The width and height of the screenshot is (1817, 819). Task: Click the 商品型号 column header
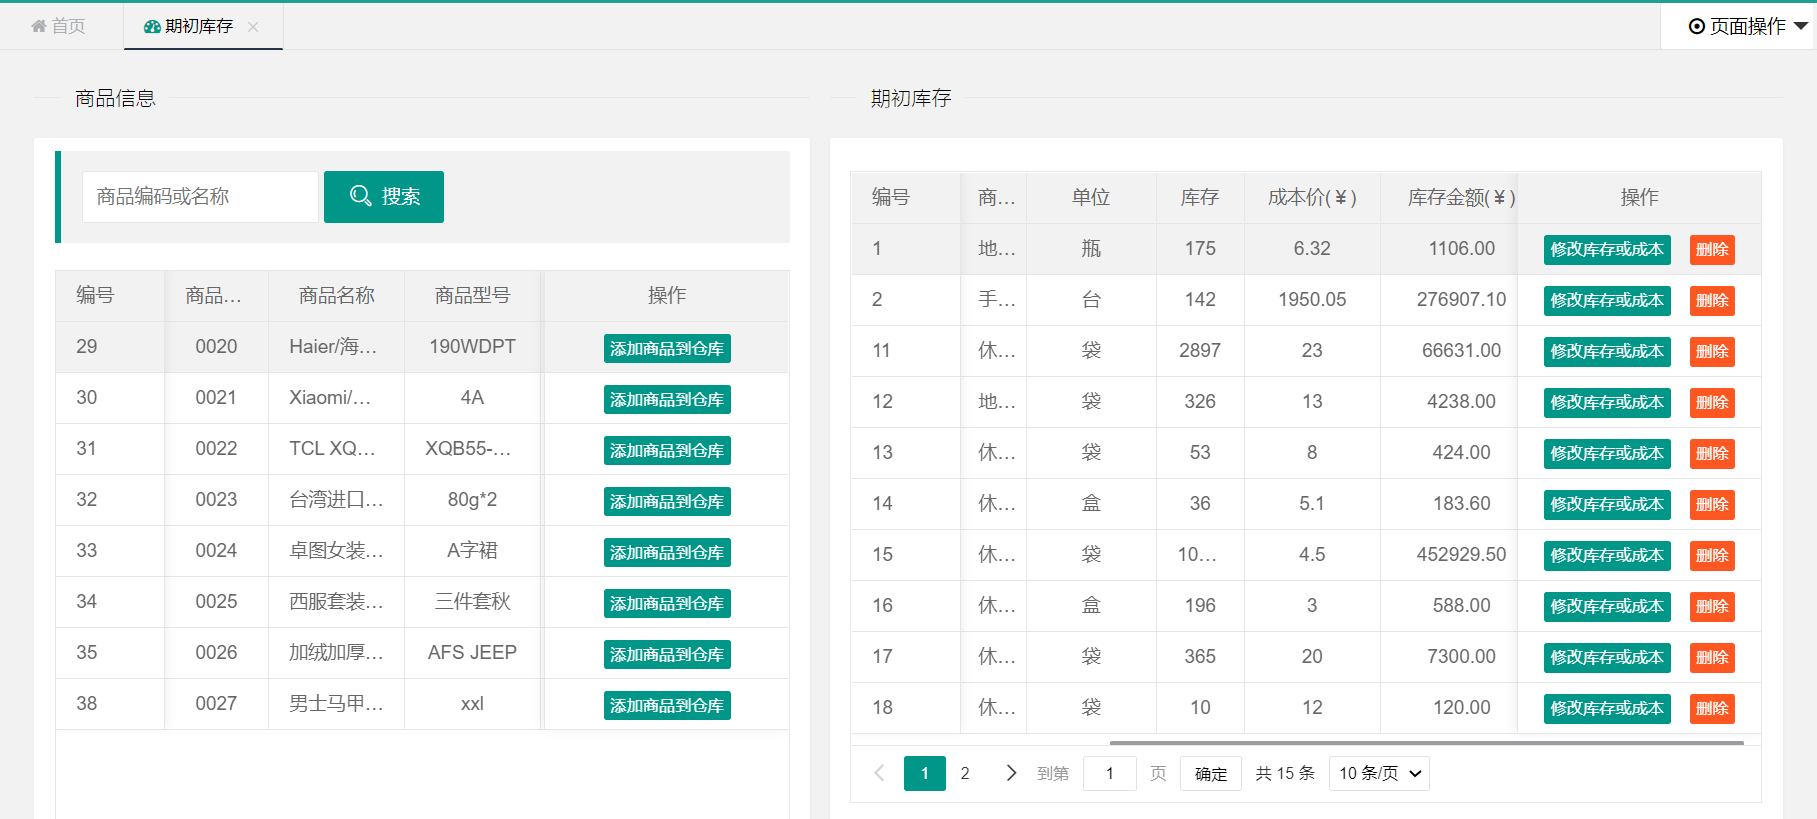472,296
